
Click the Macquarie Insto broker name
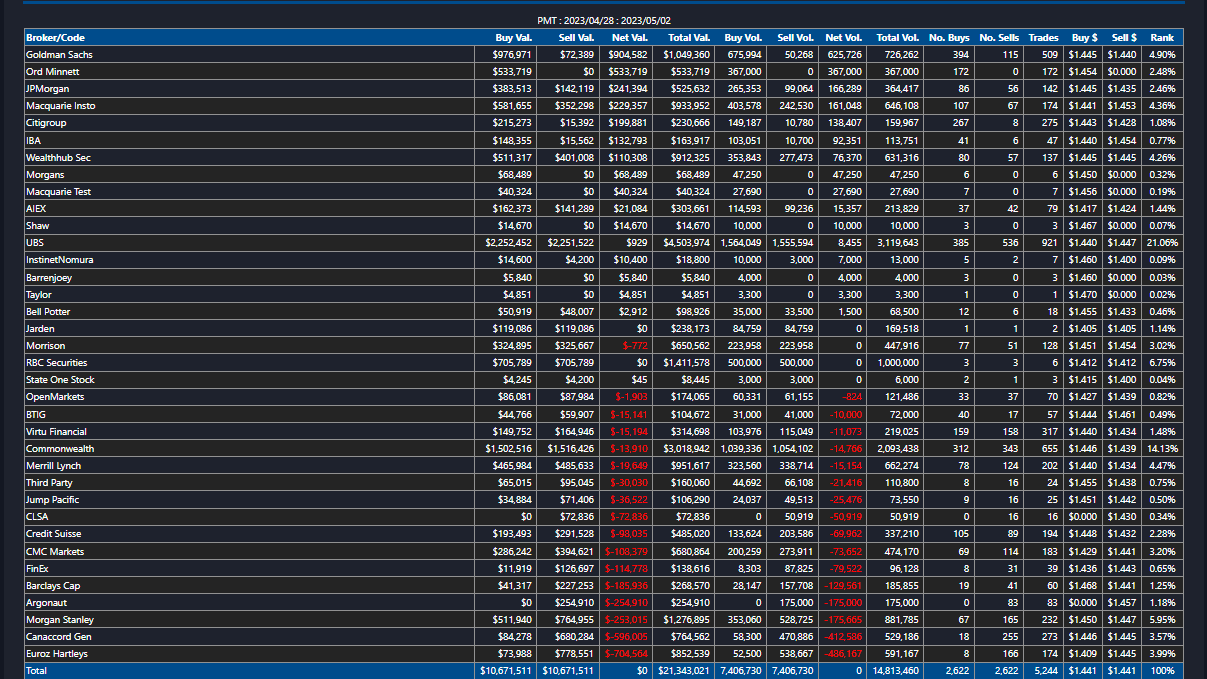[x=61, y=106]
